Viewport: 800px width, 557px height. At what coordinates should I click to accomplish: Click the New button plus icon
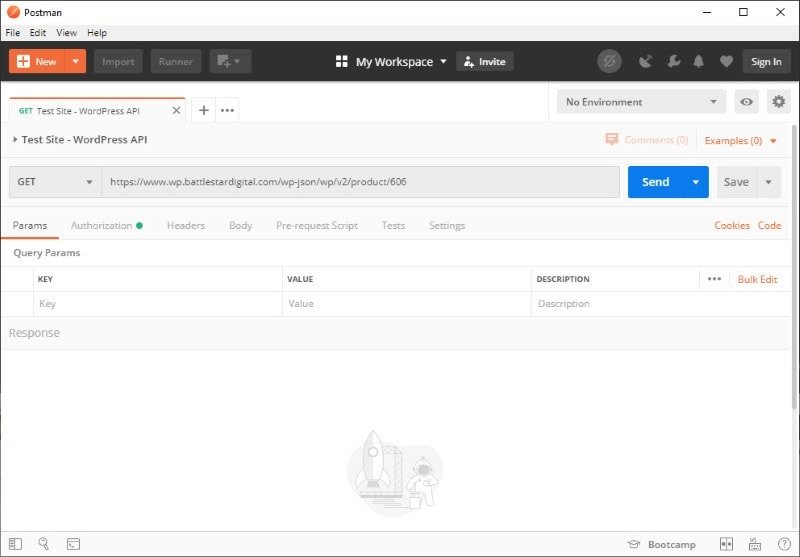(x=23, y=61)
